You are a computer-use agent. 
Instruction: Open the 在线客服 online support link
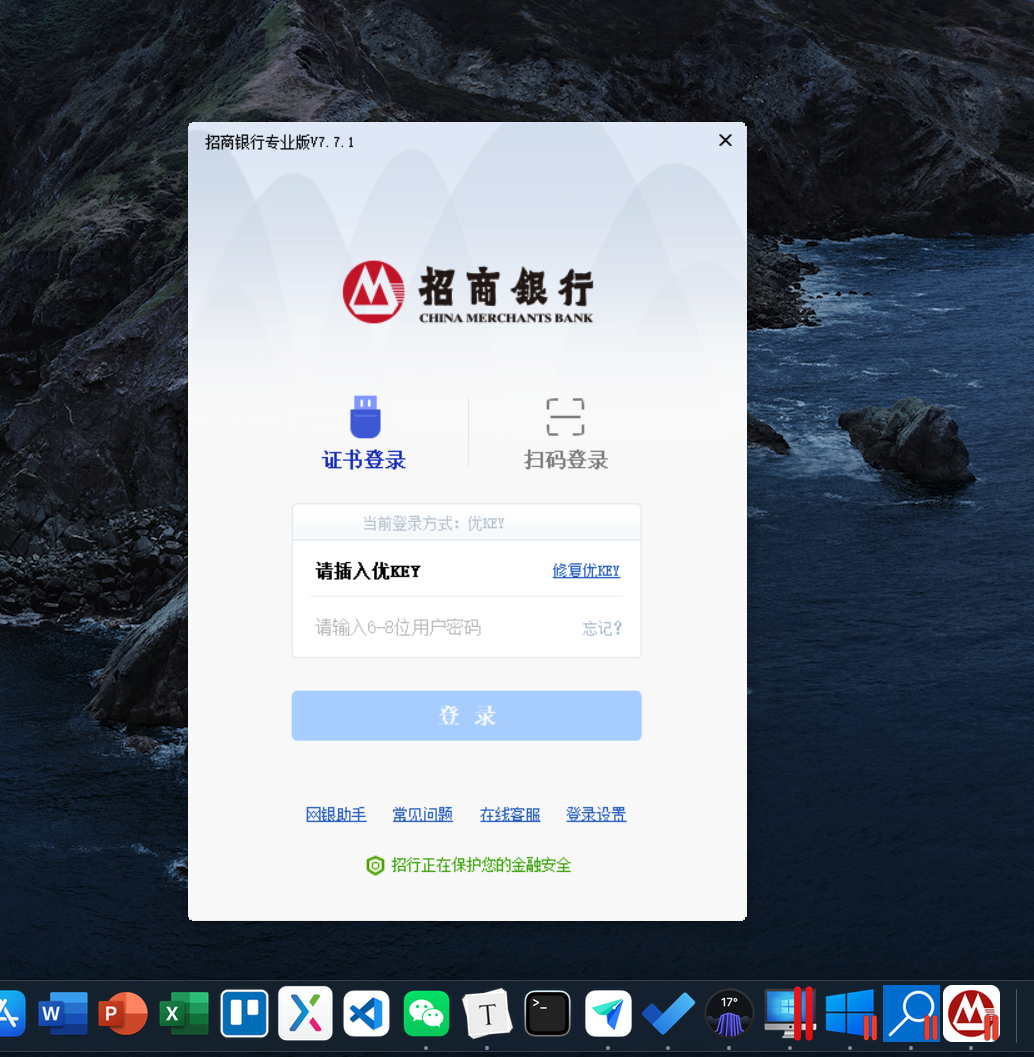(x=510, y=814)
